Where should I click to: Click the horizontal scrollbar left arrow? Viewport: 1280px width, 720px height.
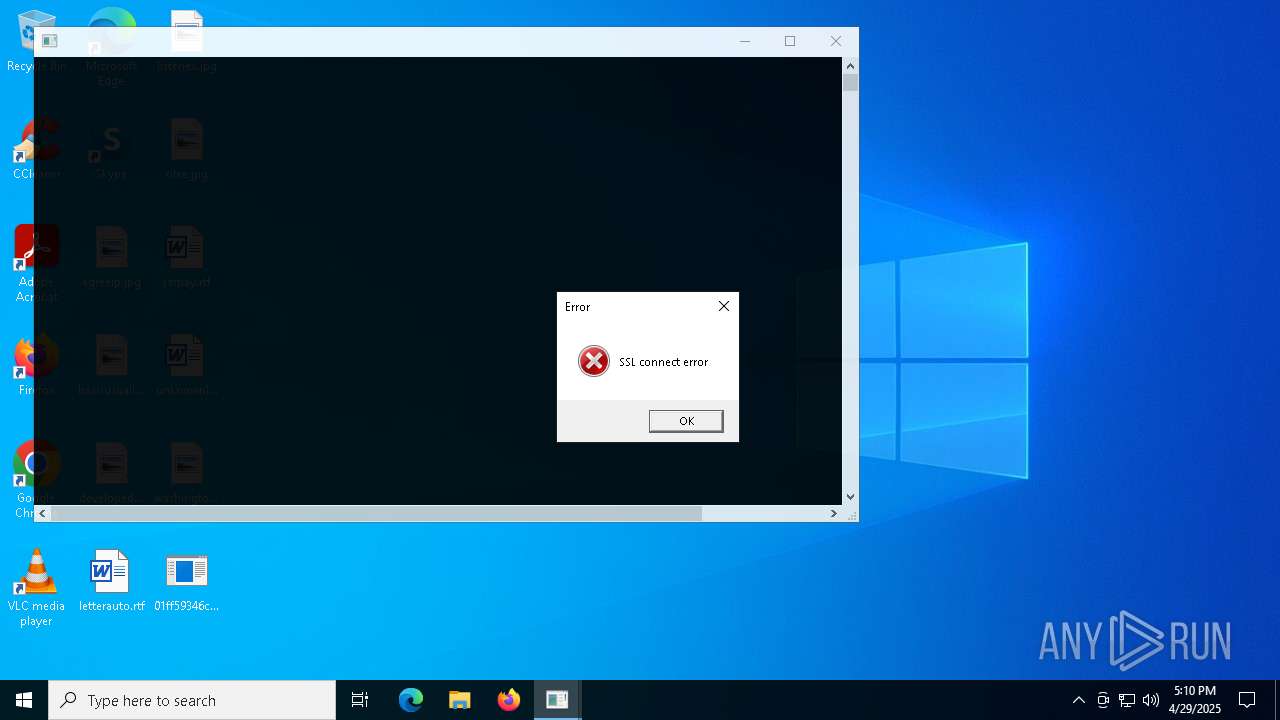click(42, 513)
